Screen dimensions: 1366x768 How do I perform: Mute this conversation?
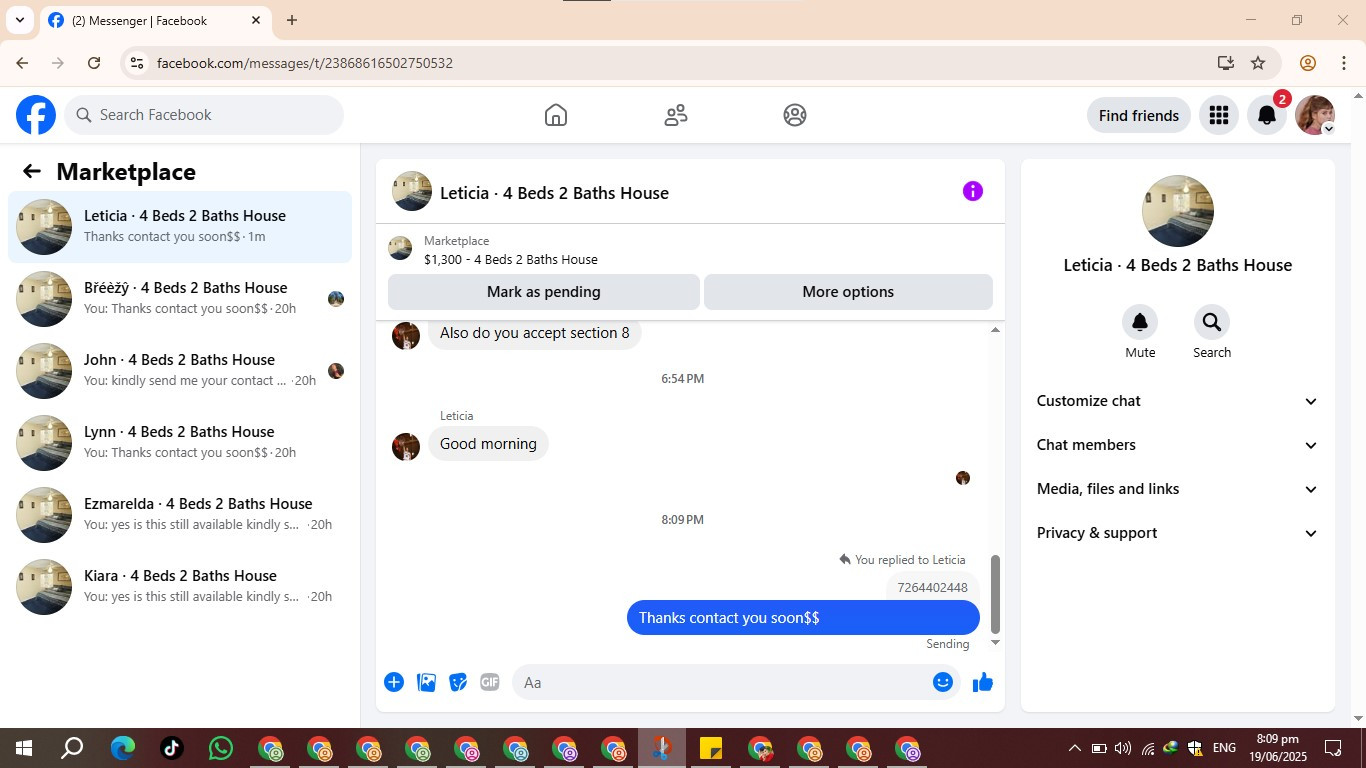click(1140, 322)
